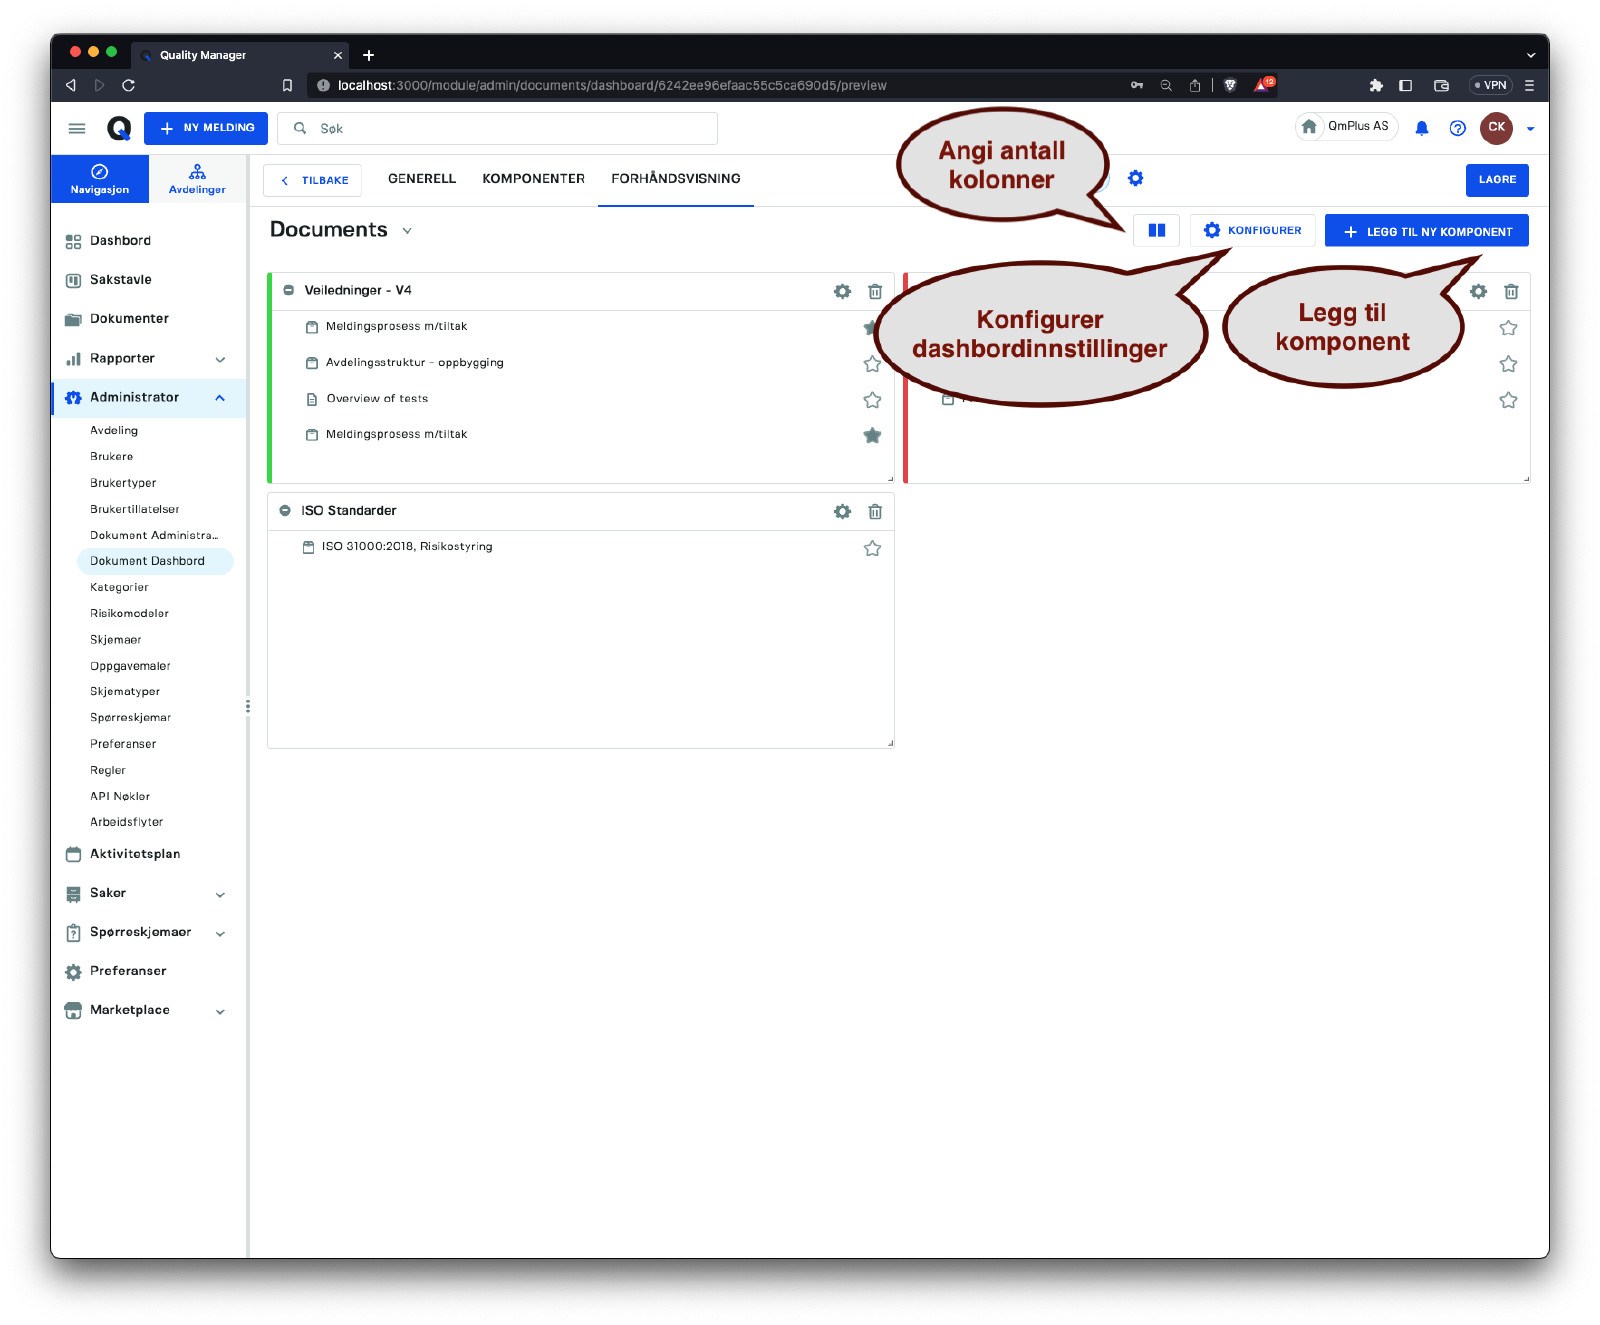The image size is (1600, 1325).
Task: Click the column layout icon button
Action: [1156, 230]
